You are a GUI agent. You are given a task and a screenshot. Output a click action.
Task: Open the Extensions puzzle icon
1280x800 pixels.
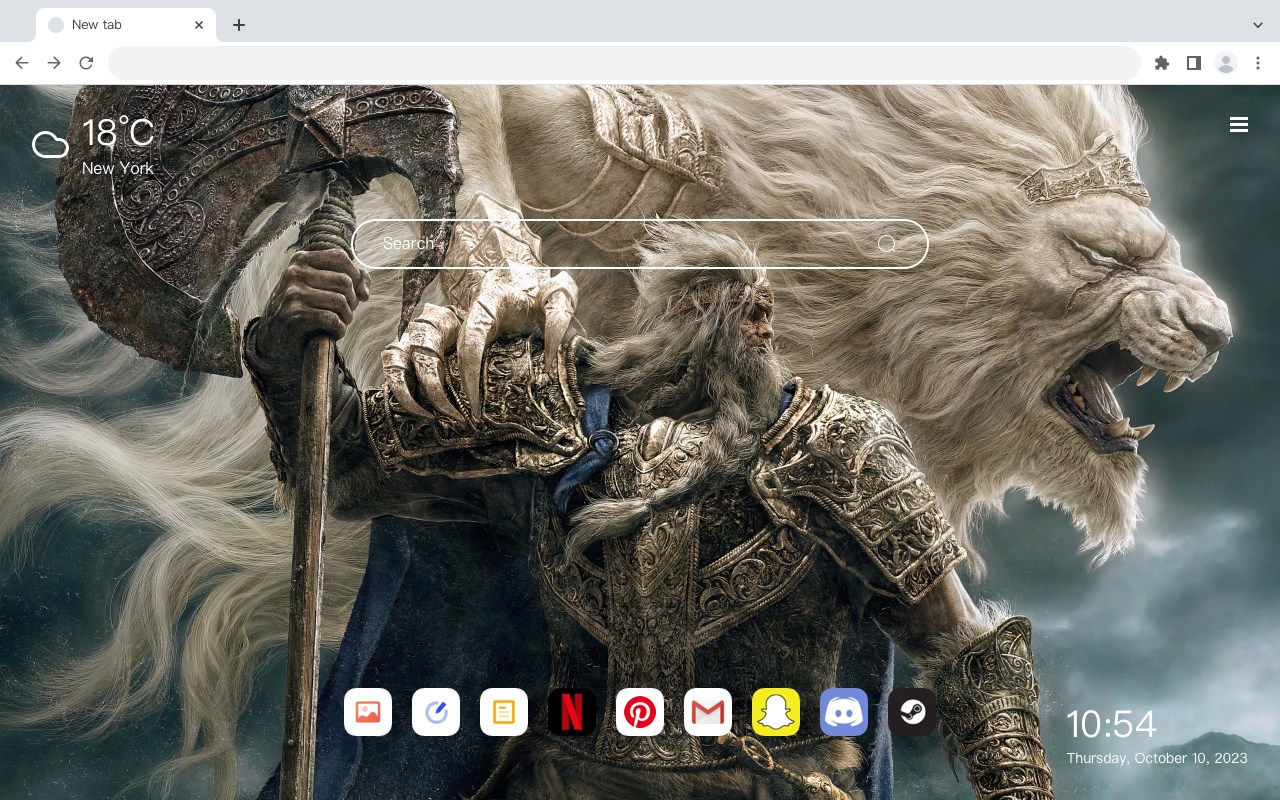coord(1161,63)
